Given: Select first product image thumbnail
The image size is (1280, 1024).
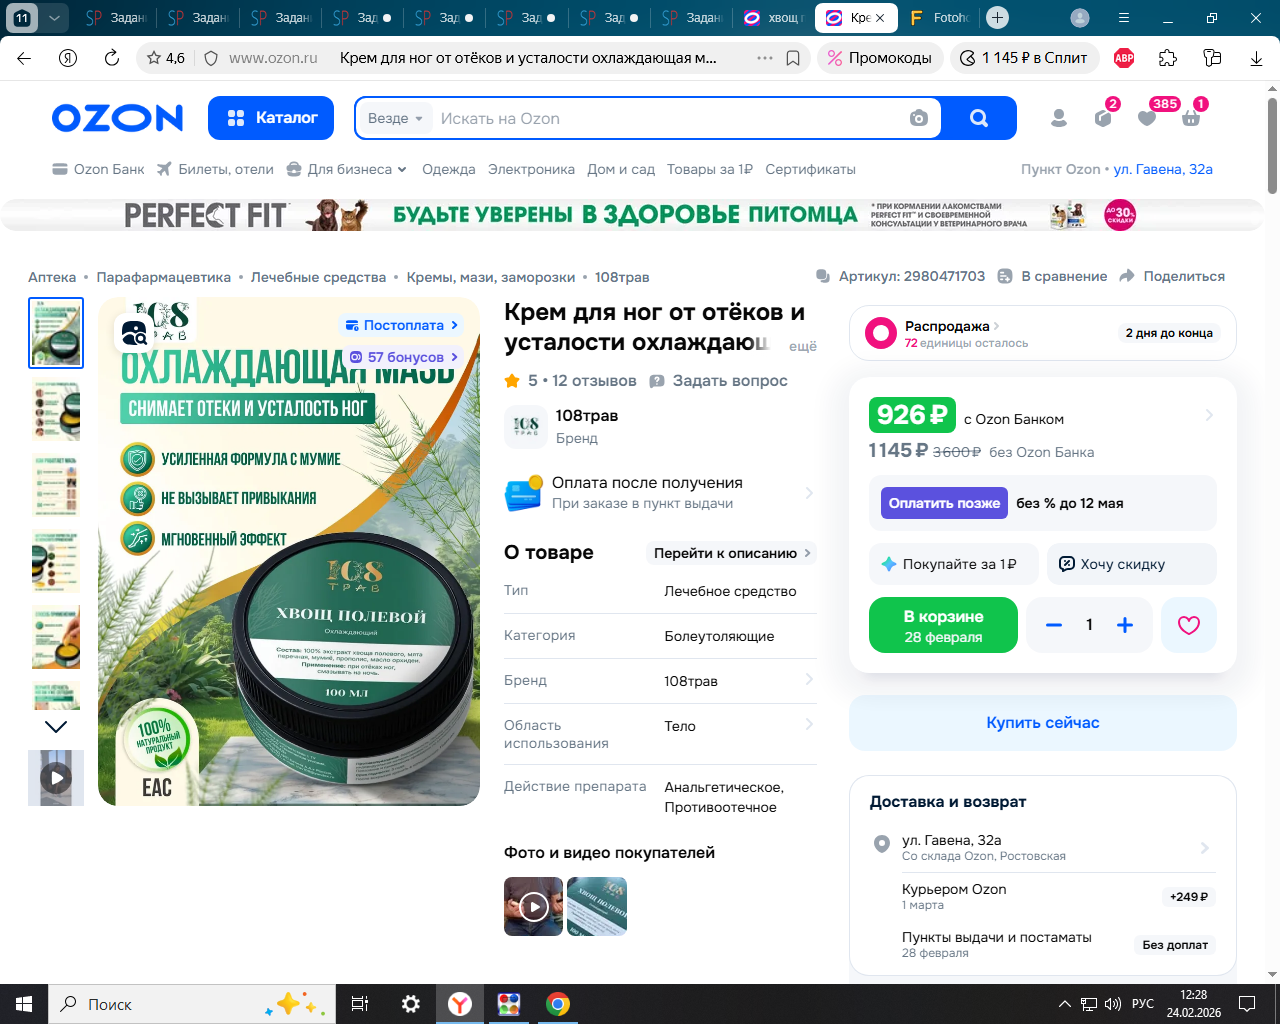Looking at the screenshot, I should coord(56,333).
